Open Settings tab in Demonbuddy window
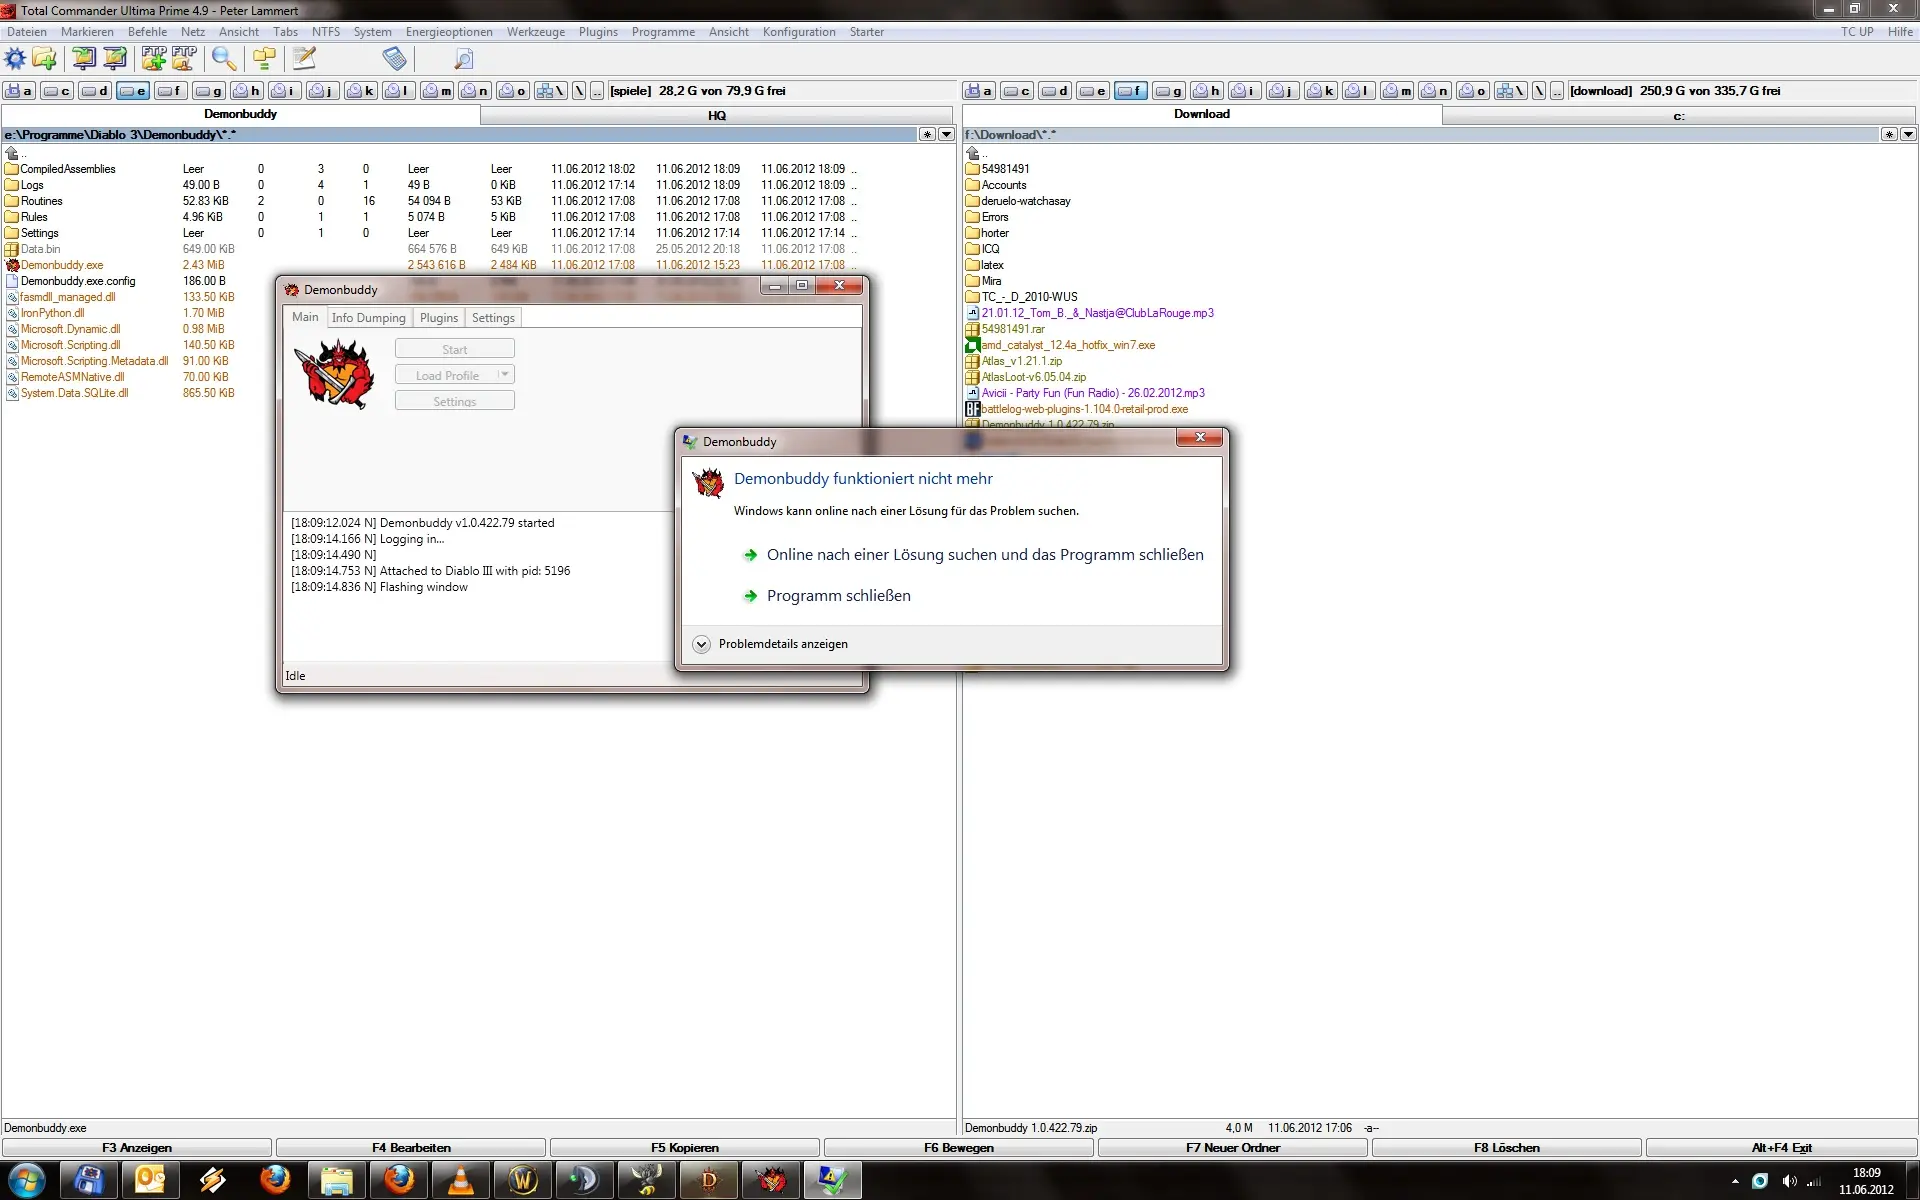This screenshot has width=1920, height=1200. coord(493,318)
